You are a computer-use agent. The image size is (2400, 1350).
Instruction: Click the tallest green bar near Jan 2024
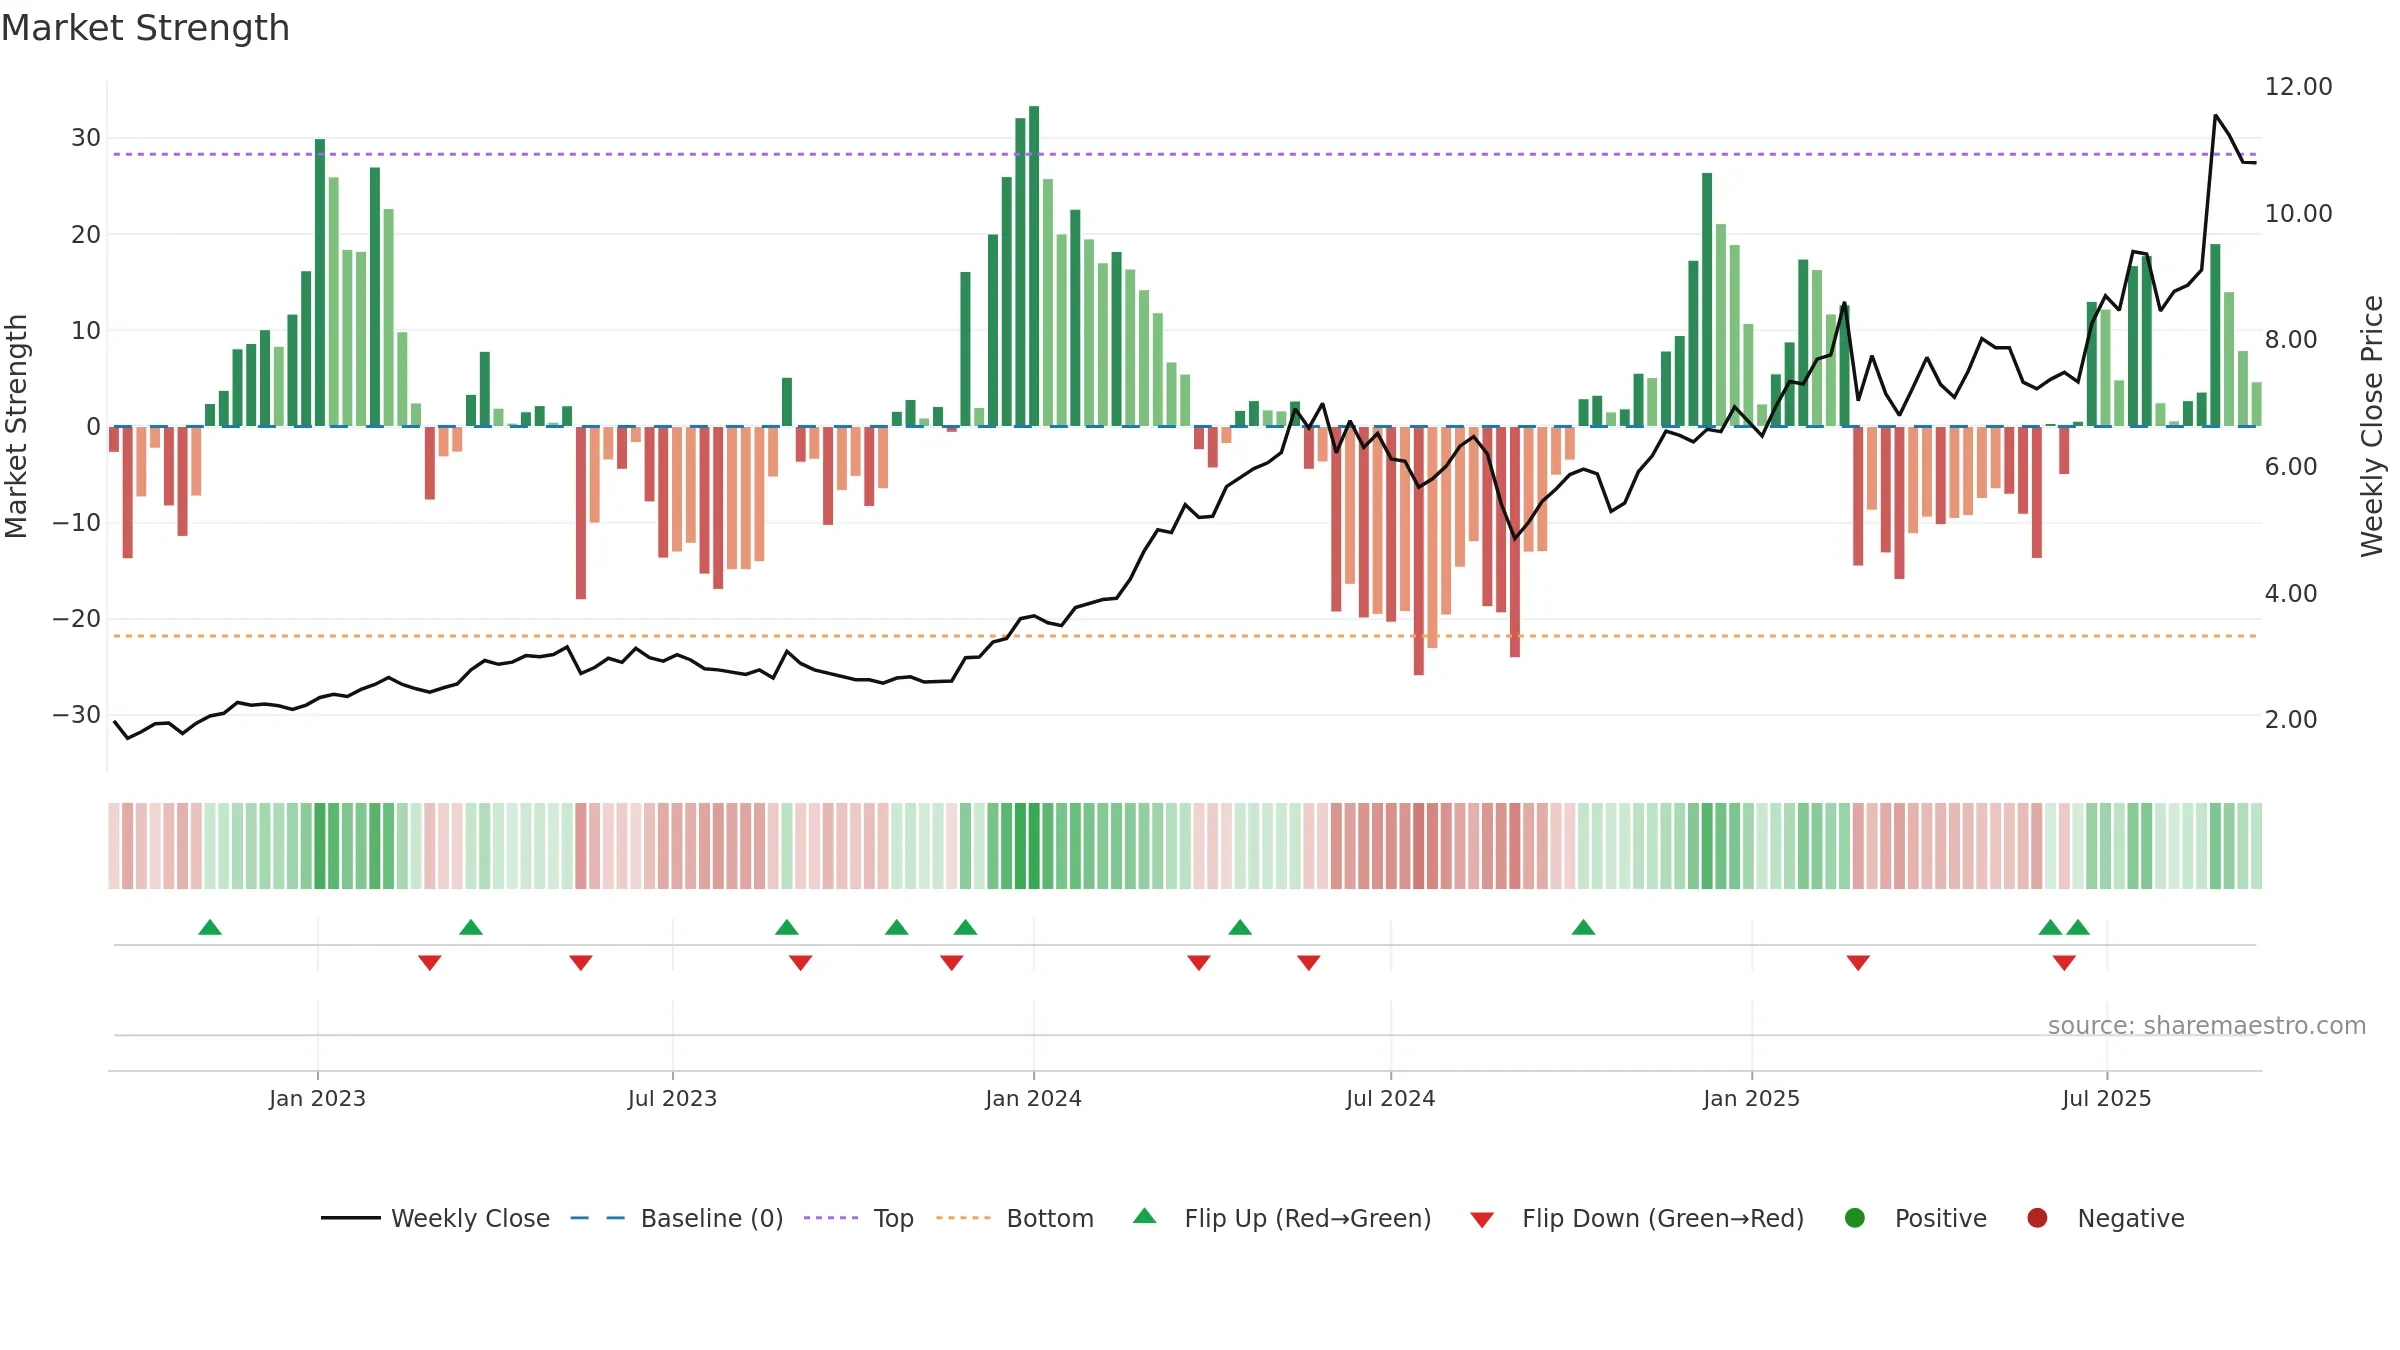tap(1034, 266)
